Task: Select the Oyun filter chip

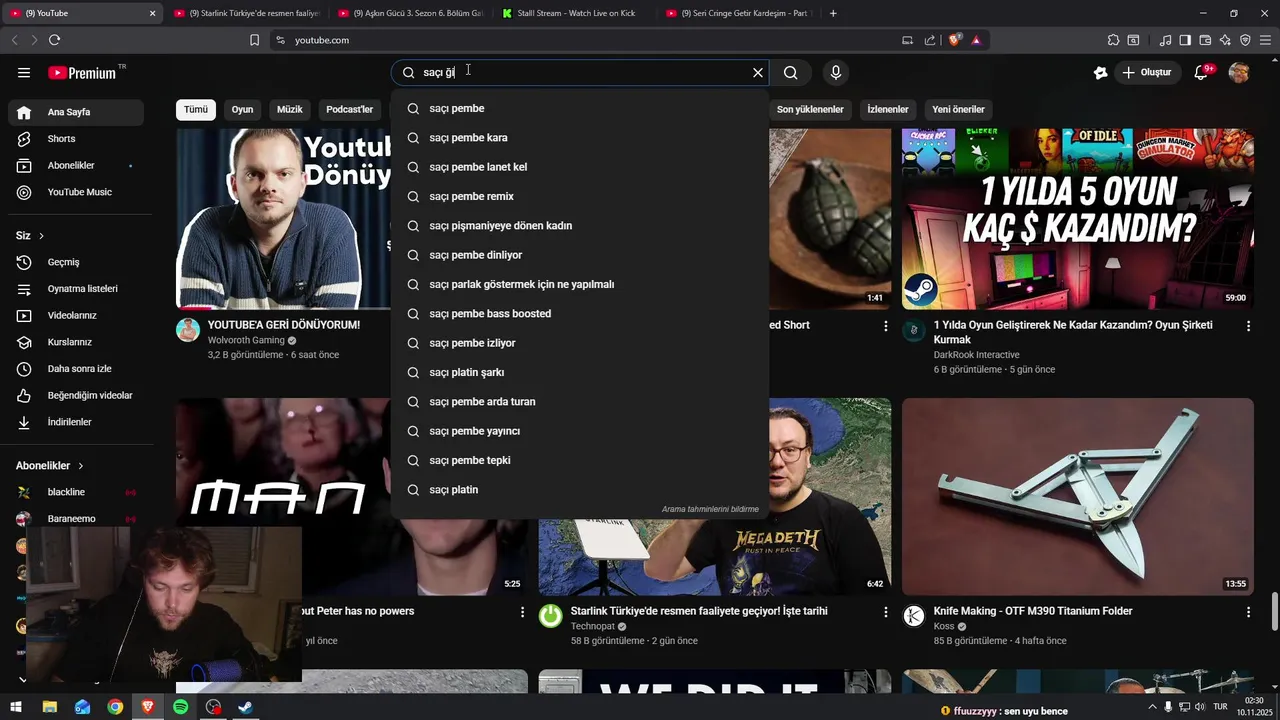Action: (x=242, y=109)
